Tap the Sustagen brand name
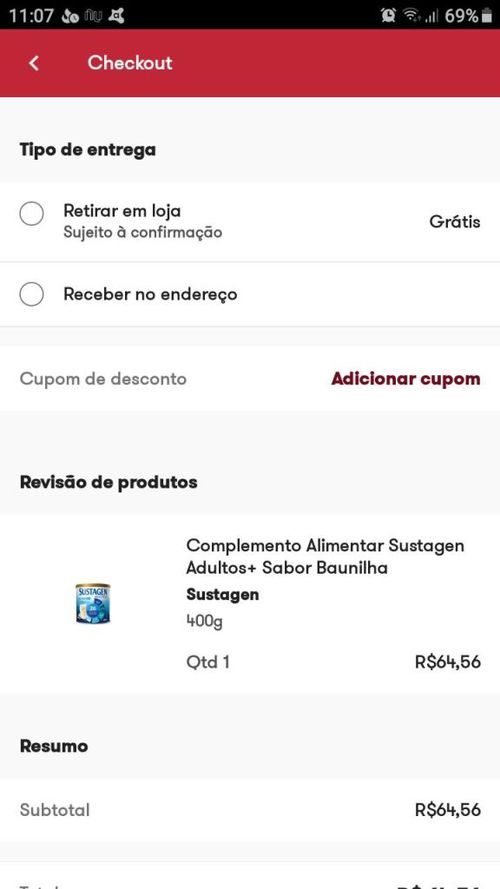 (x=222, y=595)
